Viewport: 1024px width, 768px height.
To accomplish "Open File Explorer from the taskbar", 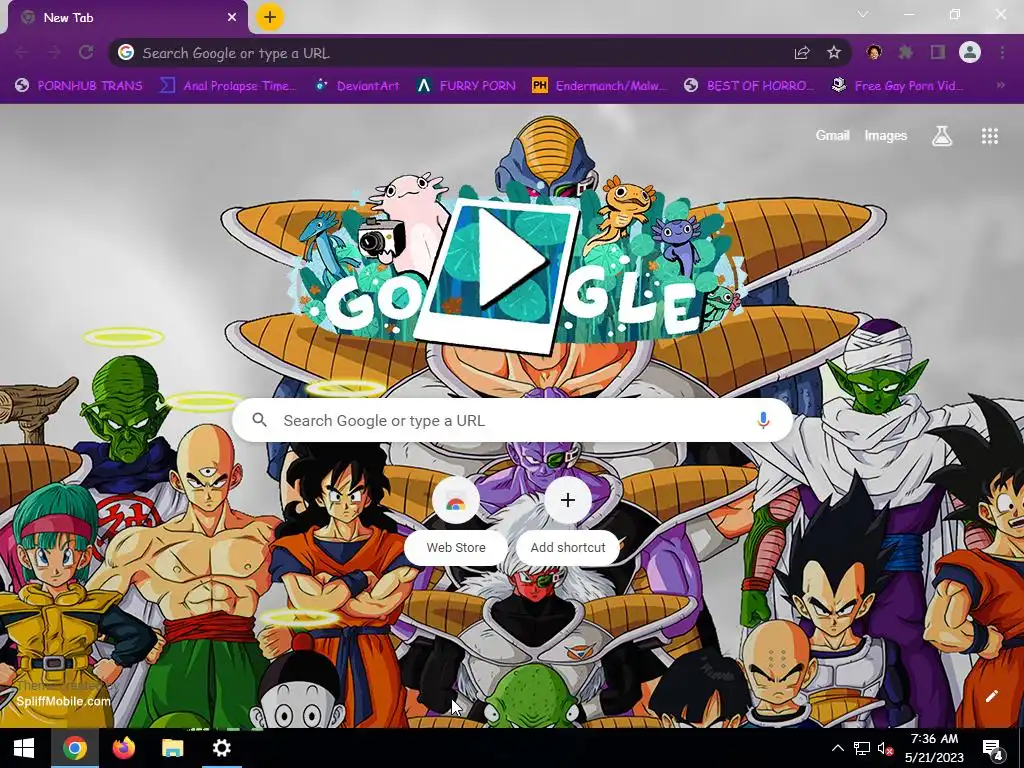I will [x=172, y=748].
